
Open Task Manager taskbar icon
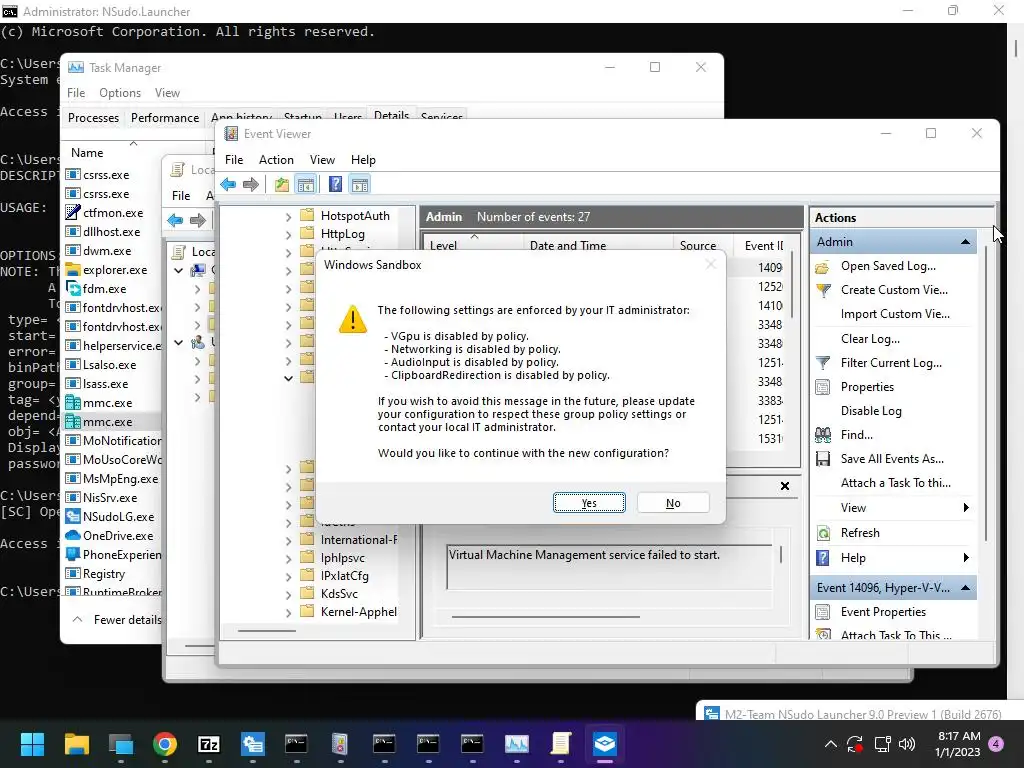(517, 744)
